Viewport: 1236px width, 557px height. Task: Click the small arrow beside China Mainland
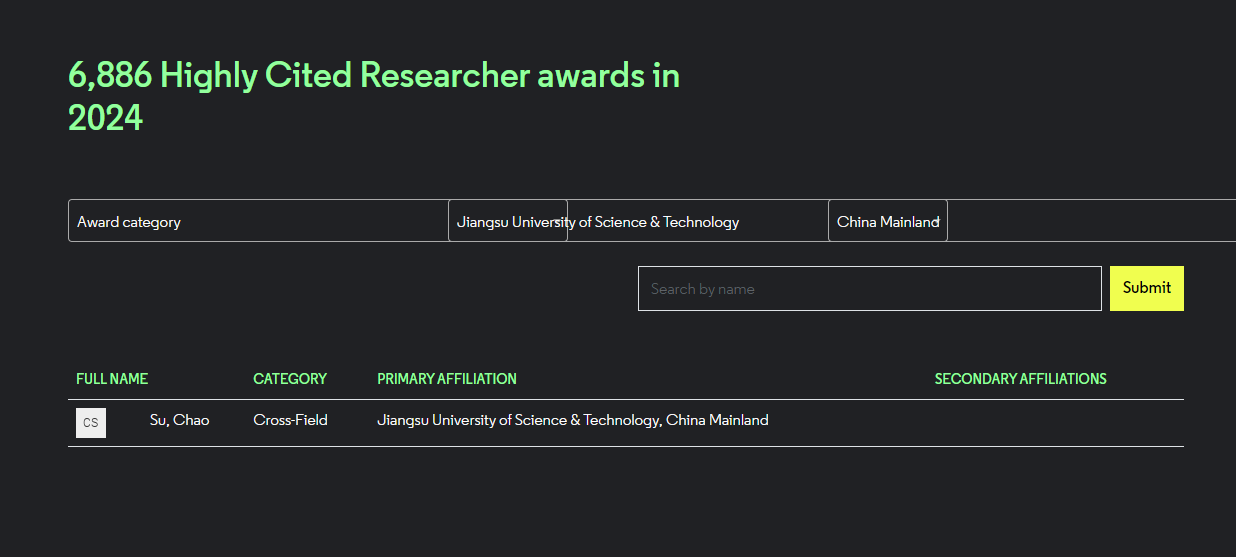point(938,220)
